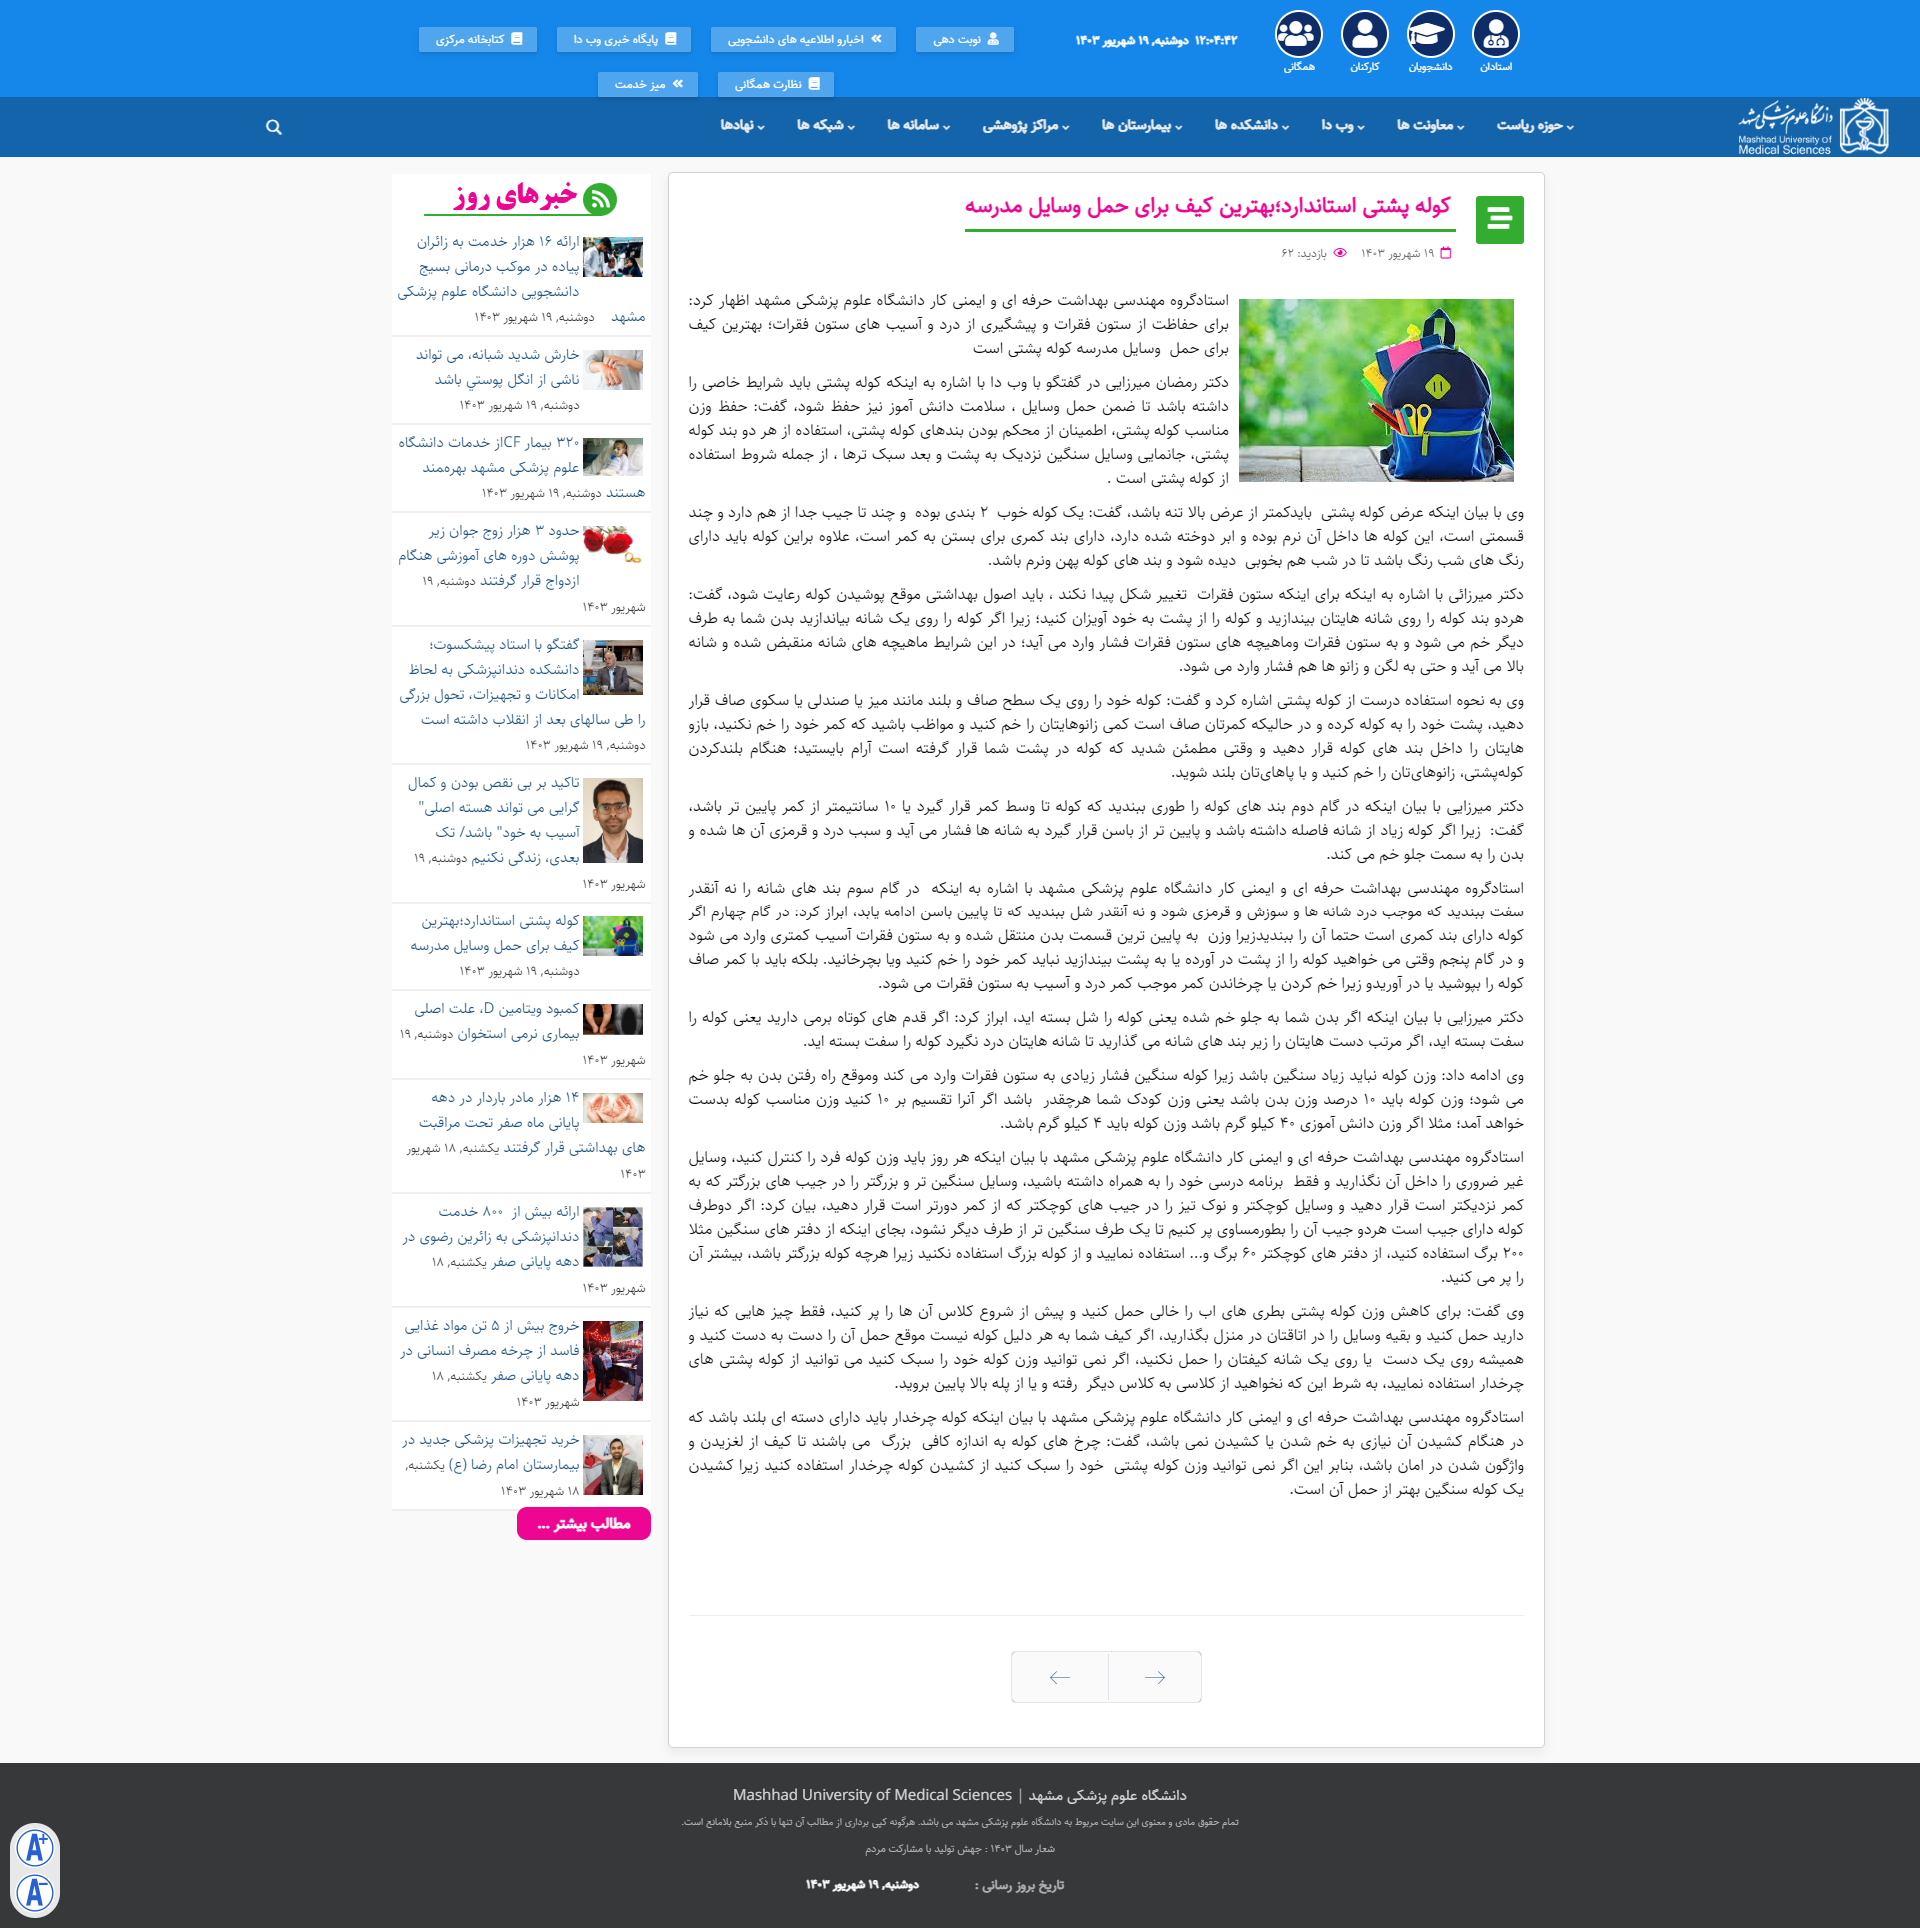Open پایگاه خبری وب دا button
Viewport: 1920px width, 1930px height.
(x=625, y=39)
